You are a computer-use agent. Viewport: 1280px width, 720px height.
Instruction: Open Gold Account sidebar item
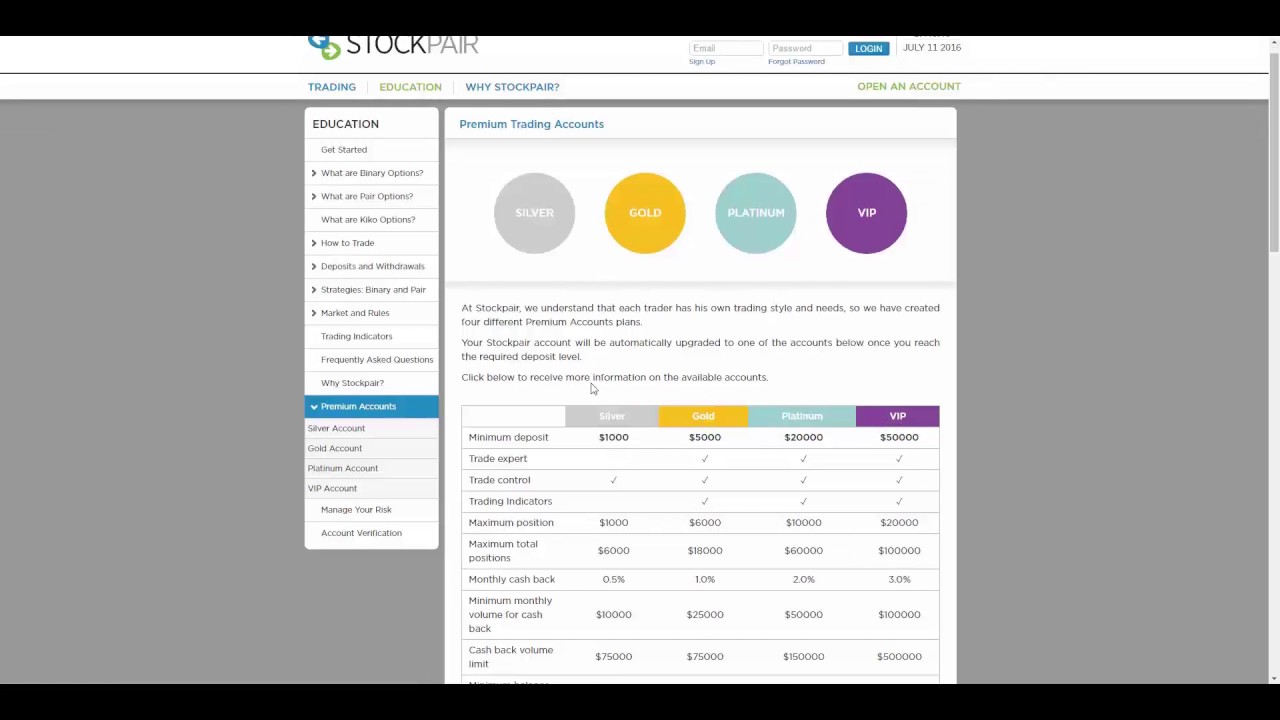[x=335, y=448]
